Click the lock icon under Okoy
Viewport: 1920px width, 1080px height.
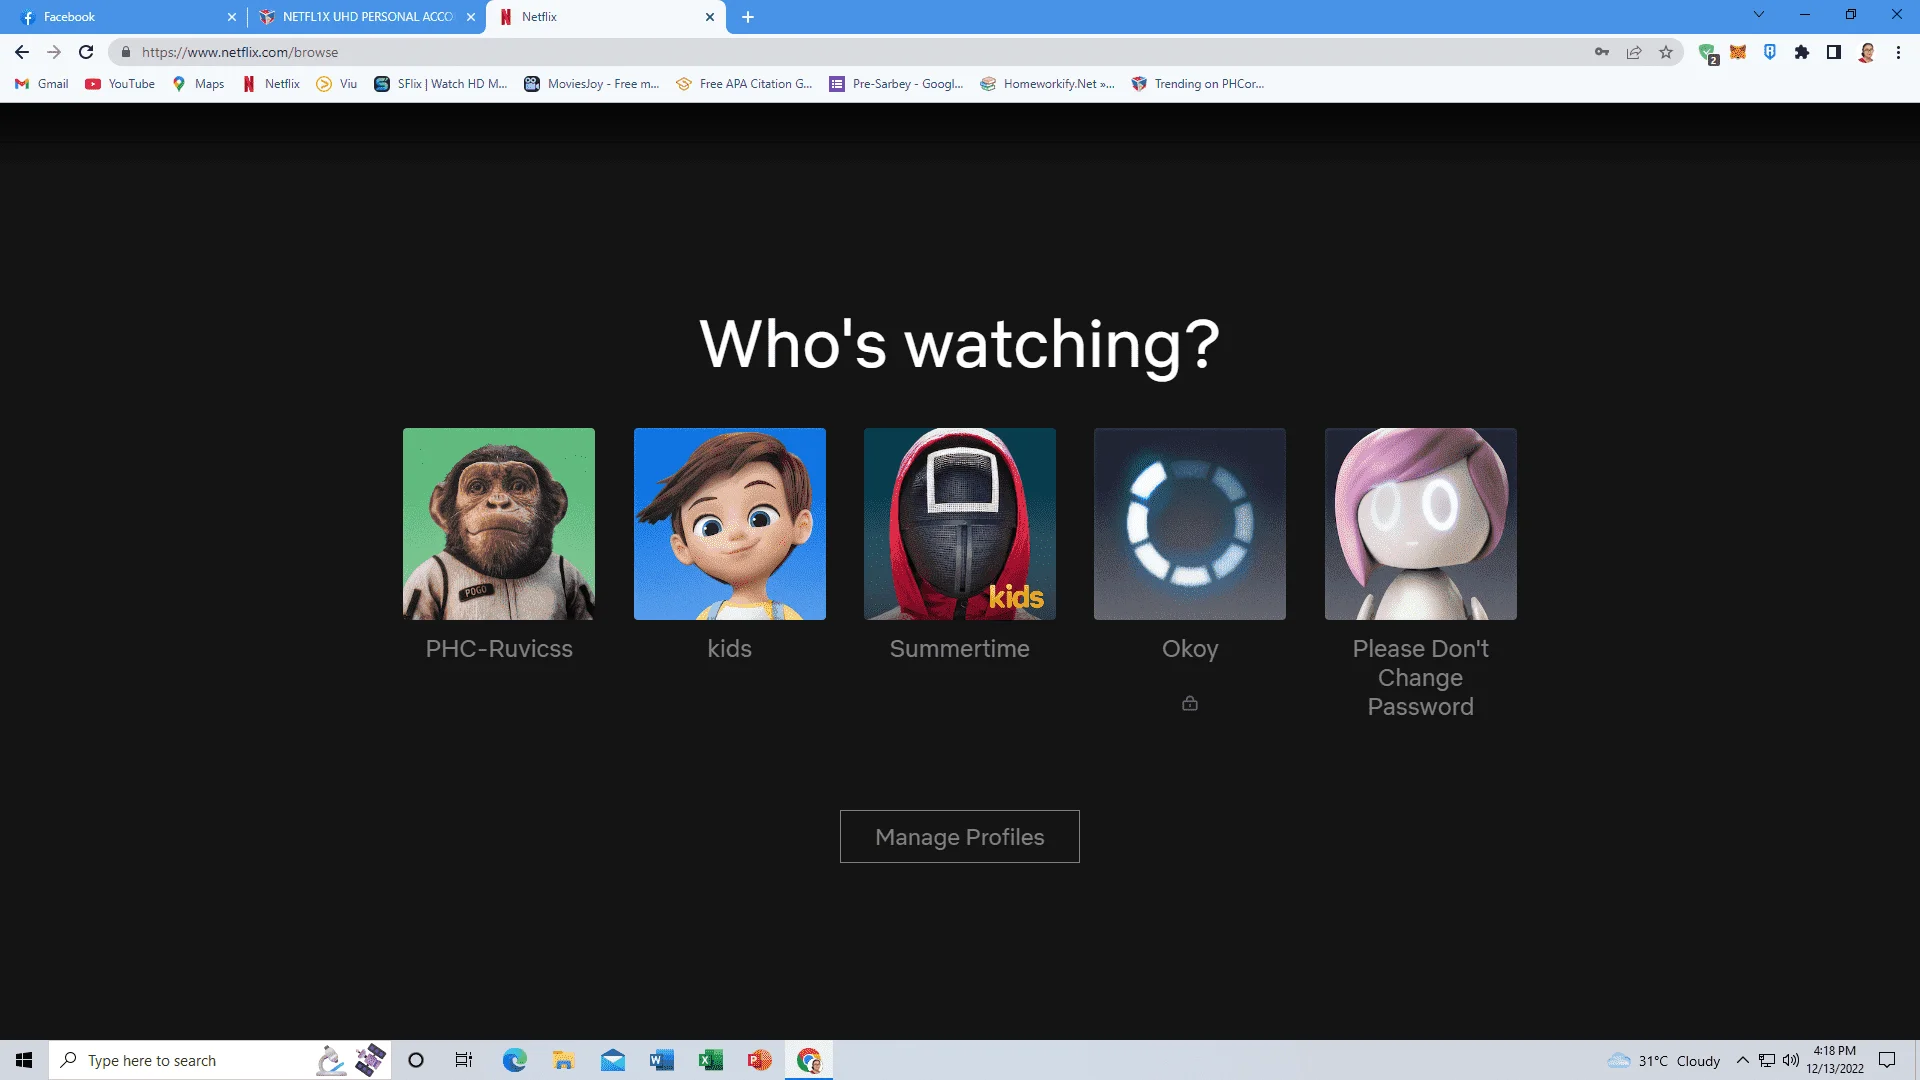click(x=1190, y=703)
